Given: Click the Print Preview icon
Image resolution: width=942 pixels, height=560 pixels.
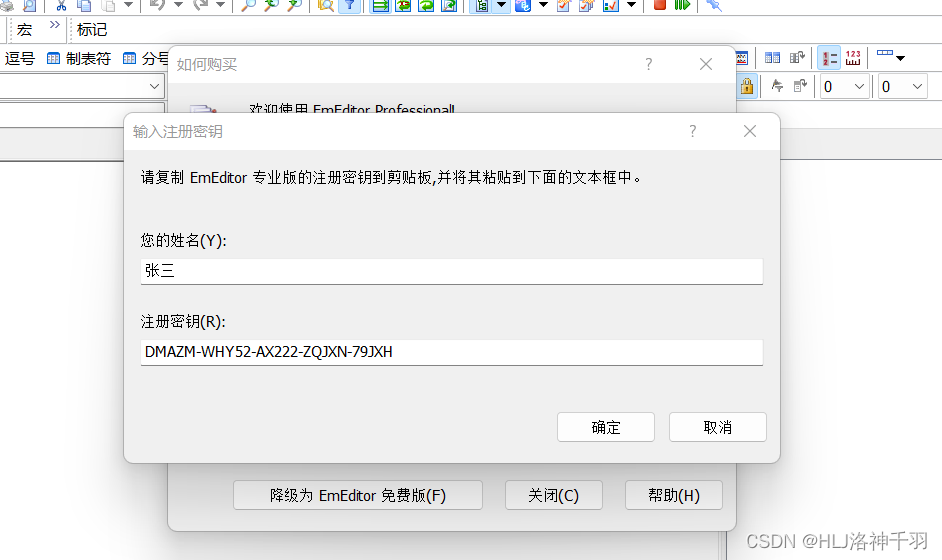Looking at the screenshot, I should (29, 5).
